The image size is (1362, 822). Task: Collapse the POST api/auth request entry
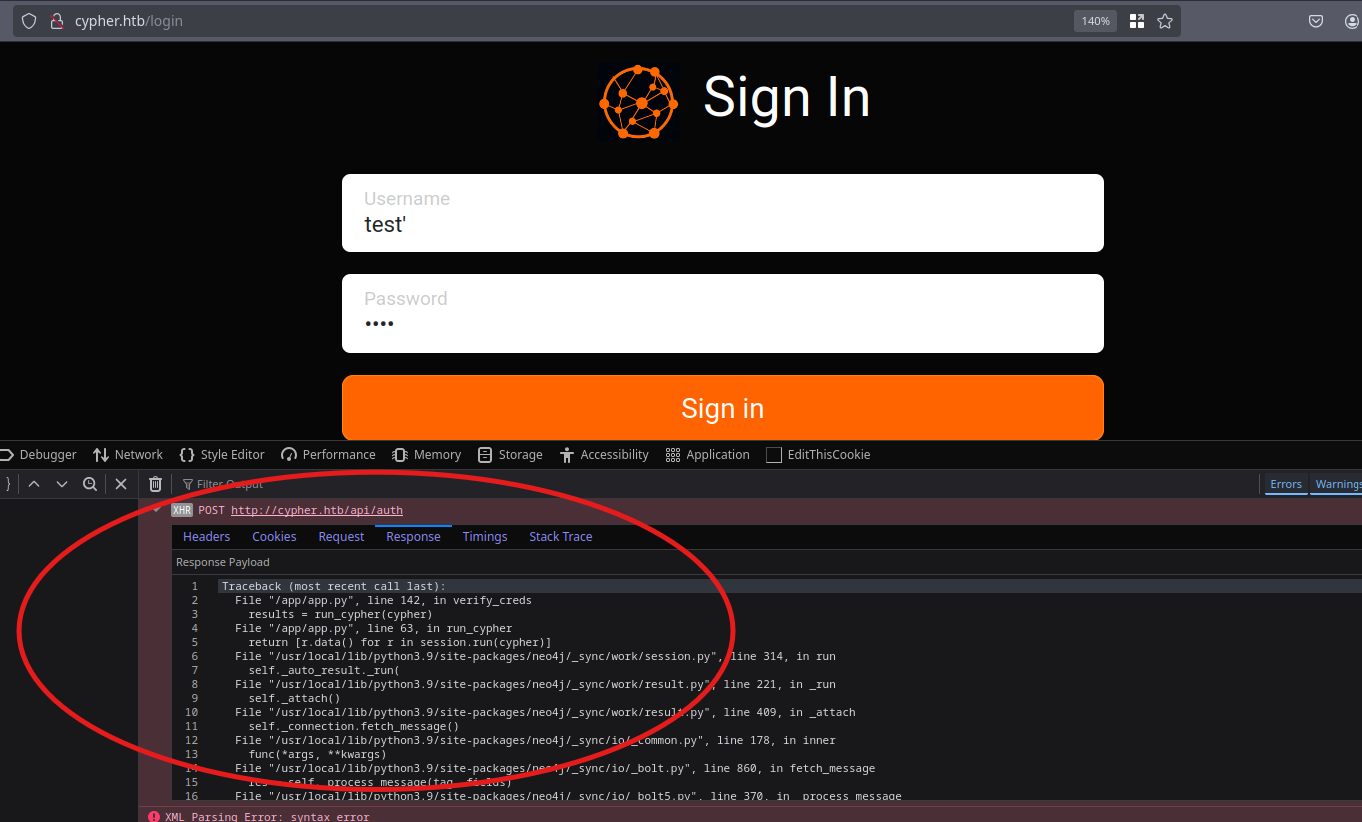(x=157, y=510)
